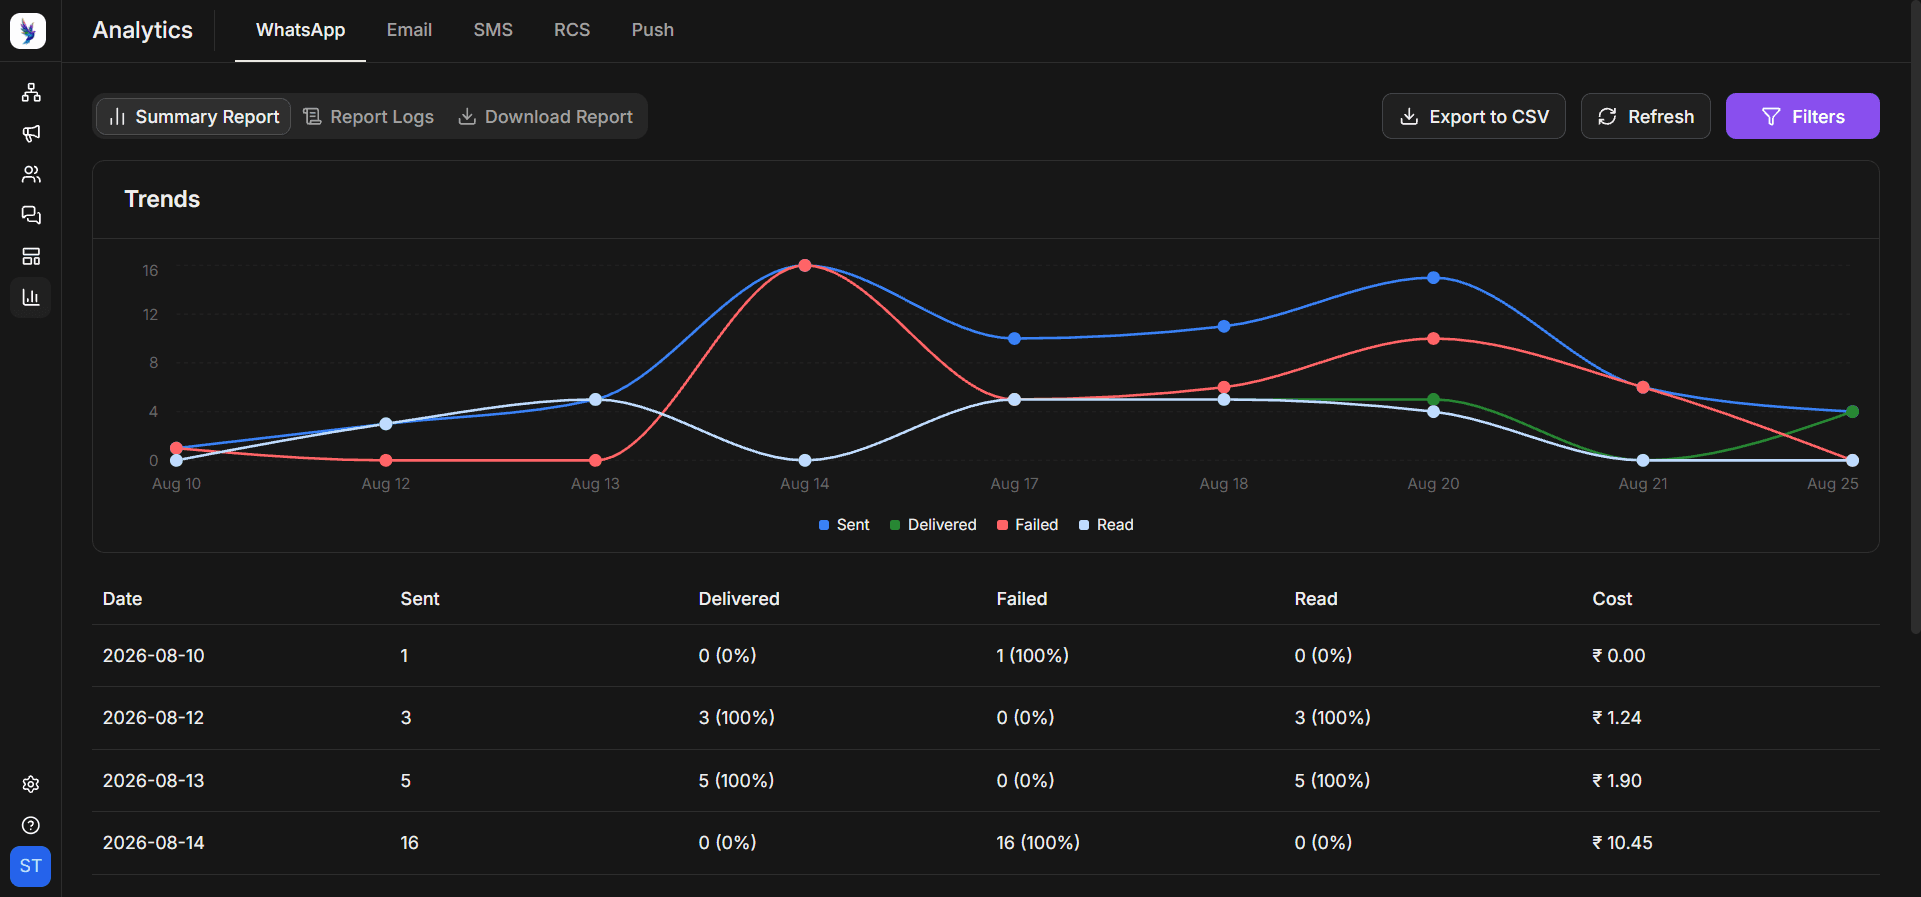
Task: Click the Delivered data point at Aug 25
Action: click(x=1852, y=412)
